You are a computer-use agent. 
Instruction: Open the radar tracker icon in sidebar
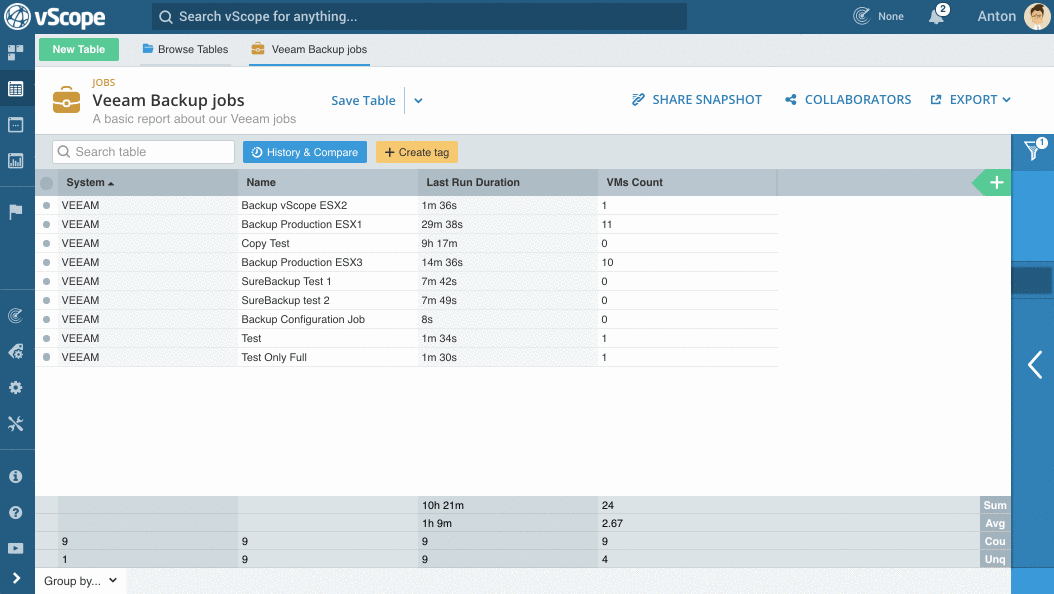tap(15, 316)
